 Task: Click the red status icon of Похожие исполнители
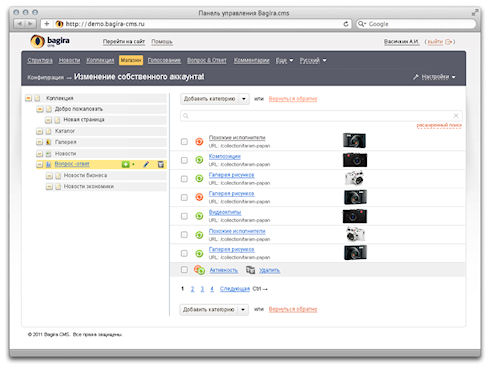pyautogui.click(x=199, y=142)
